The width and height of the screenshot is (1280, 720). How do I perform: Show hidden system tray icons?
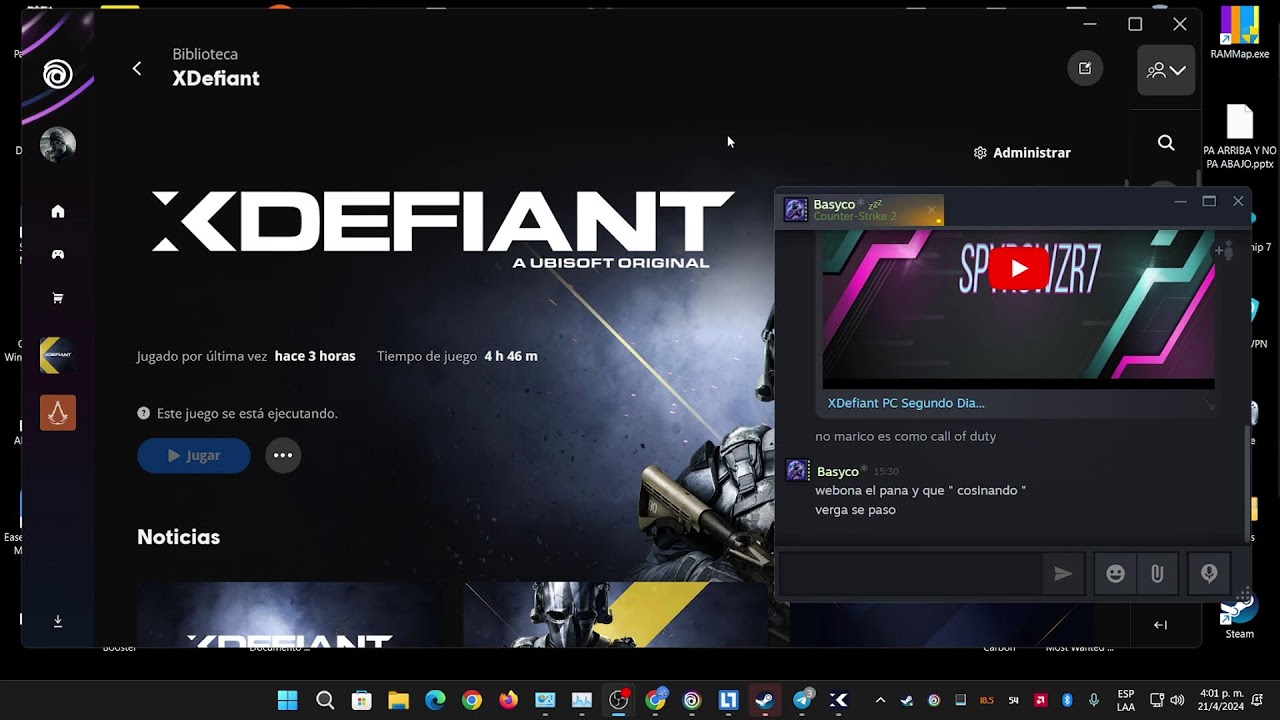880,700
